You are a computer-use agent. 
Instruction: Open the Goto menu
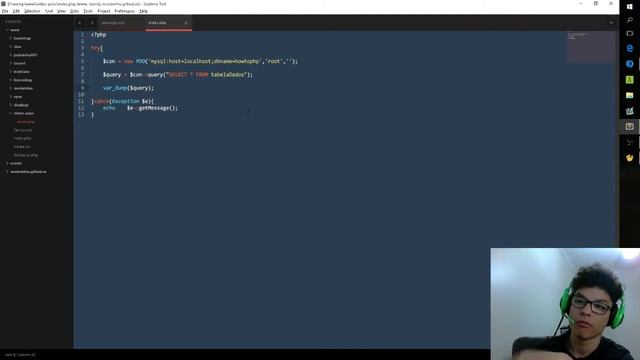pyautogui.click(x=74, y=11)
